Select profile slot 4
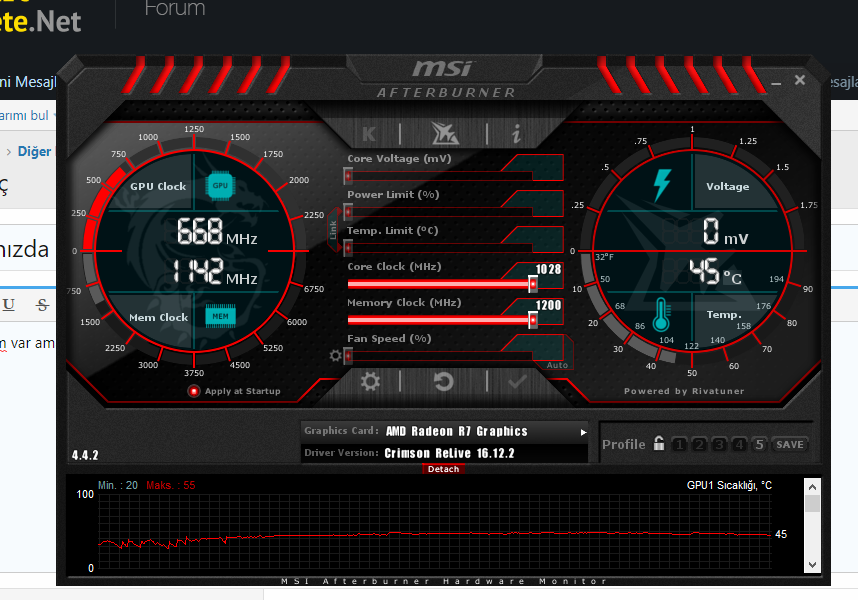858x600 pixels. click(739, 444)
